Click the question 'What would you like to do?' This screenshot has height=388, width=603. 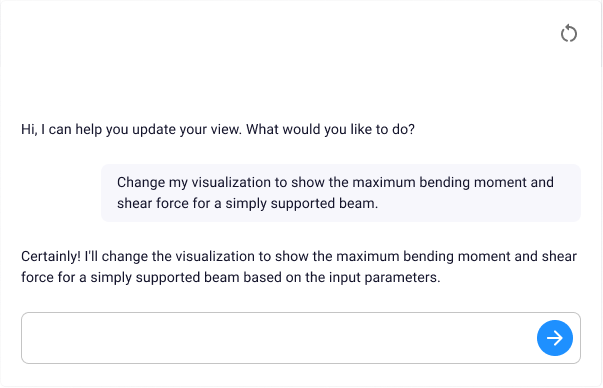(x=330, y=129)
